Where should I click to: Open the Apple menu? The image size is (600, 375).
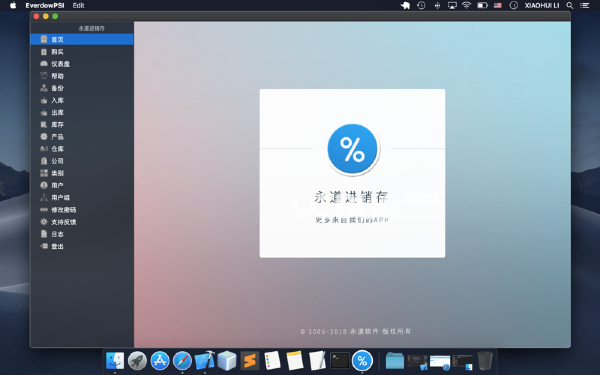pyautogui.click(x=13, y=5)
